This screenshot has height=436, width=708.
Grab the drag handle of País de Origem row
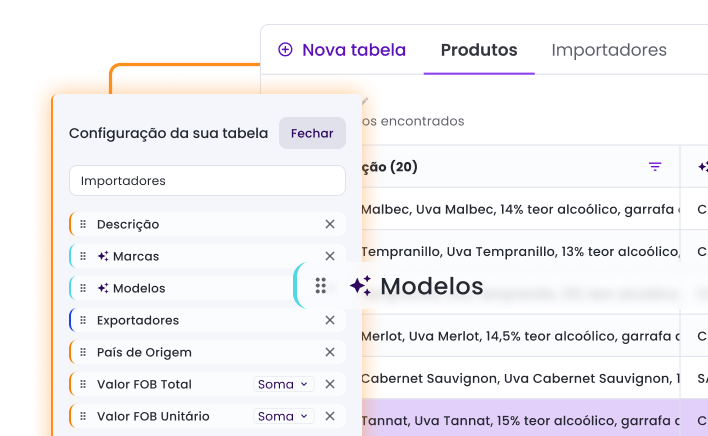click(x=83, y=353)
